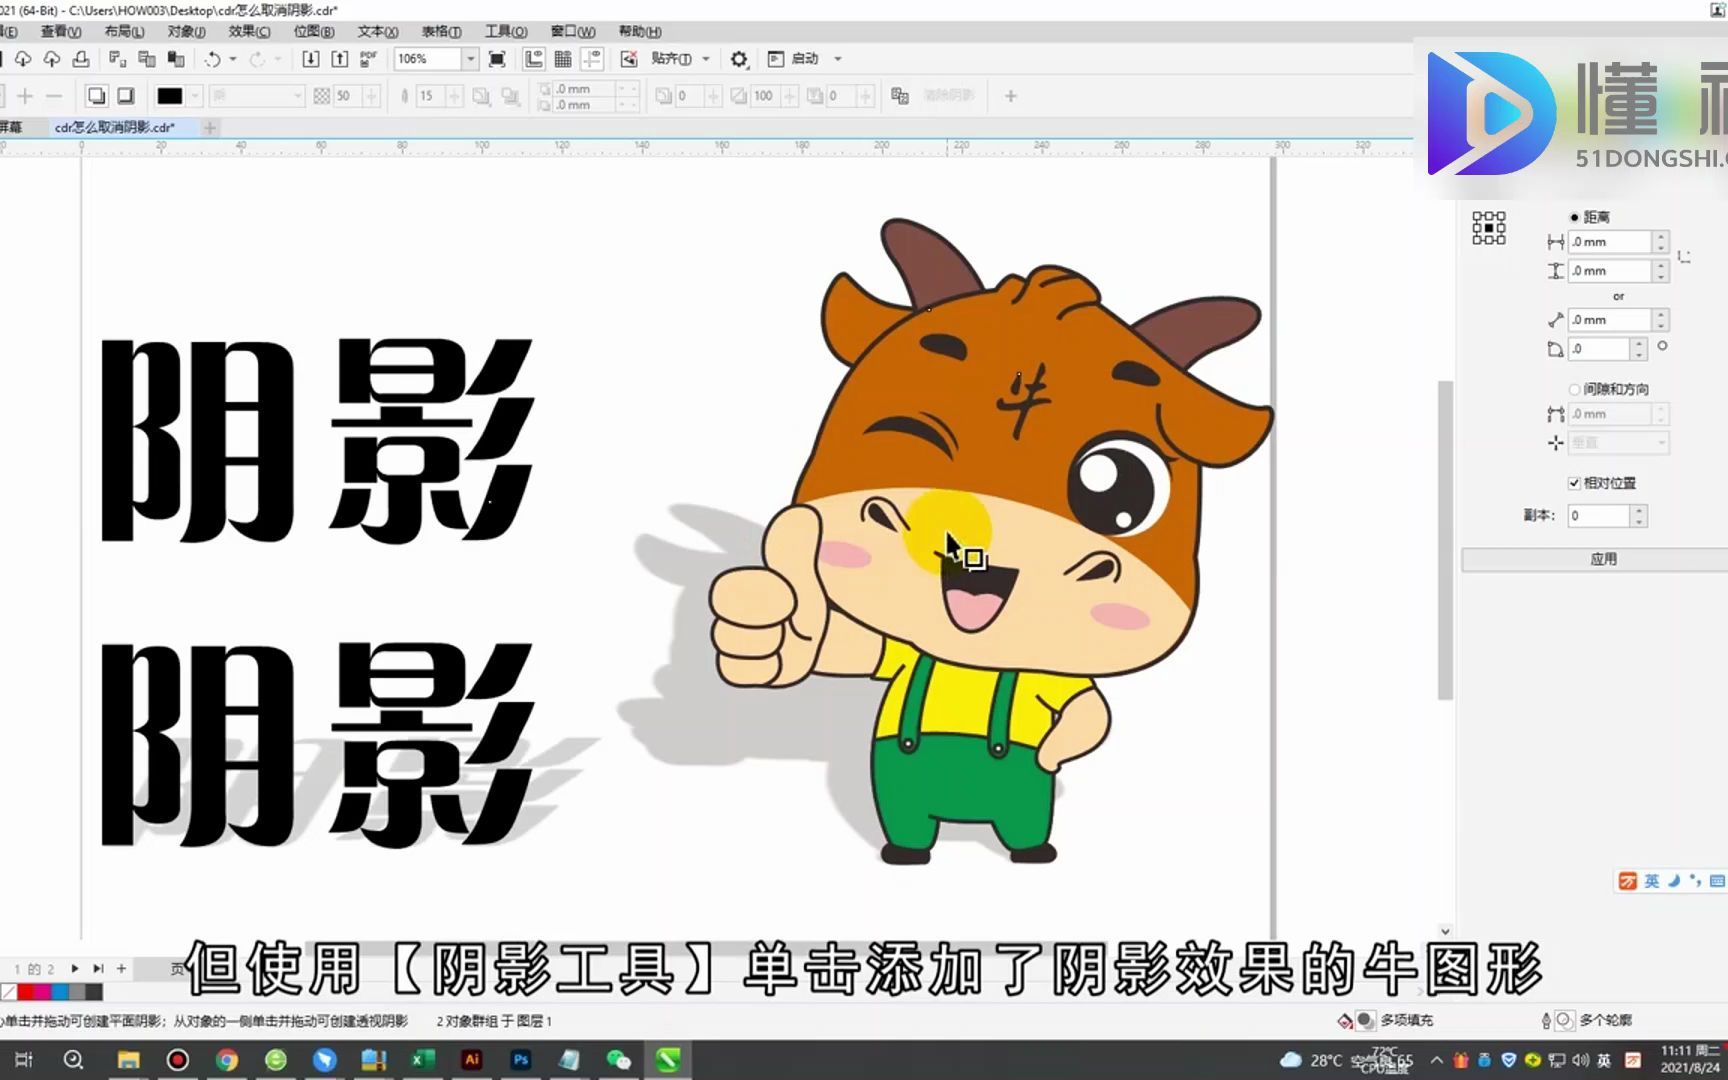Open the Options settings gear
Screen dimensions: 1728x1080
tap(739, 59)
